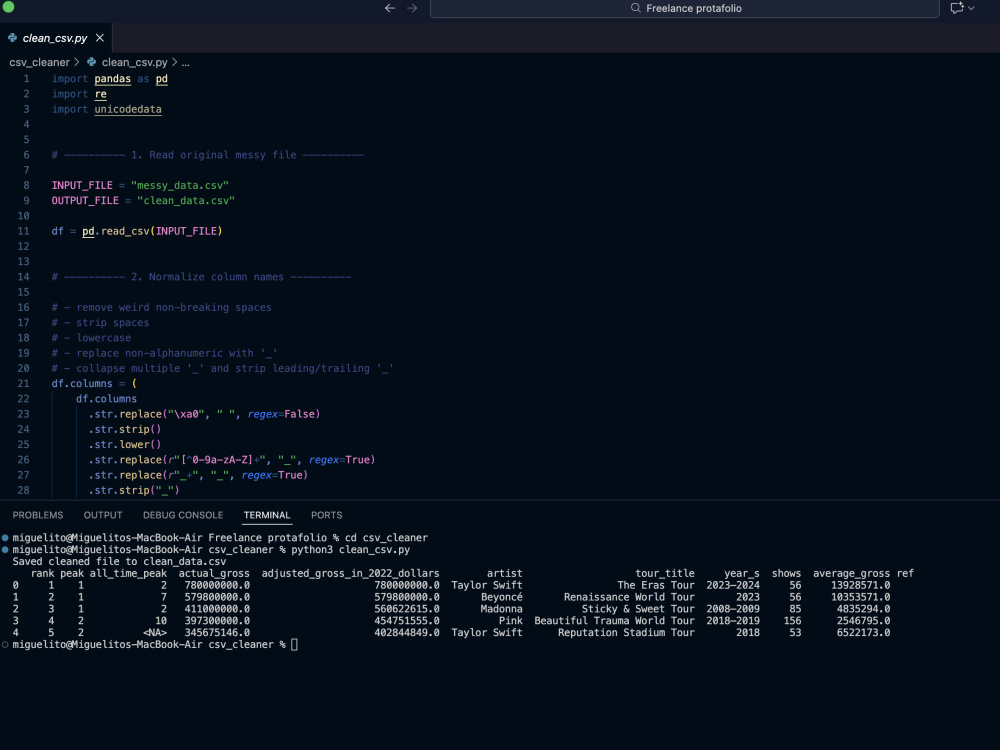Select the TERMINAL panel tab
1000x750 pixels.
tap(267, 515)
